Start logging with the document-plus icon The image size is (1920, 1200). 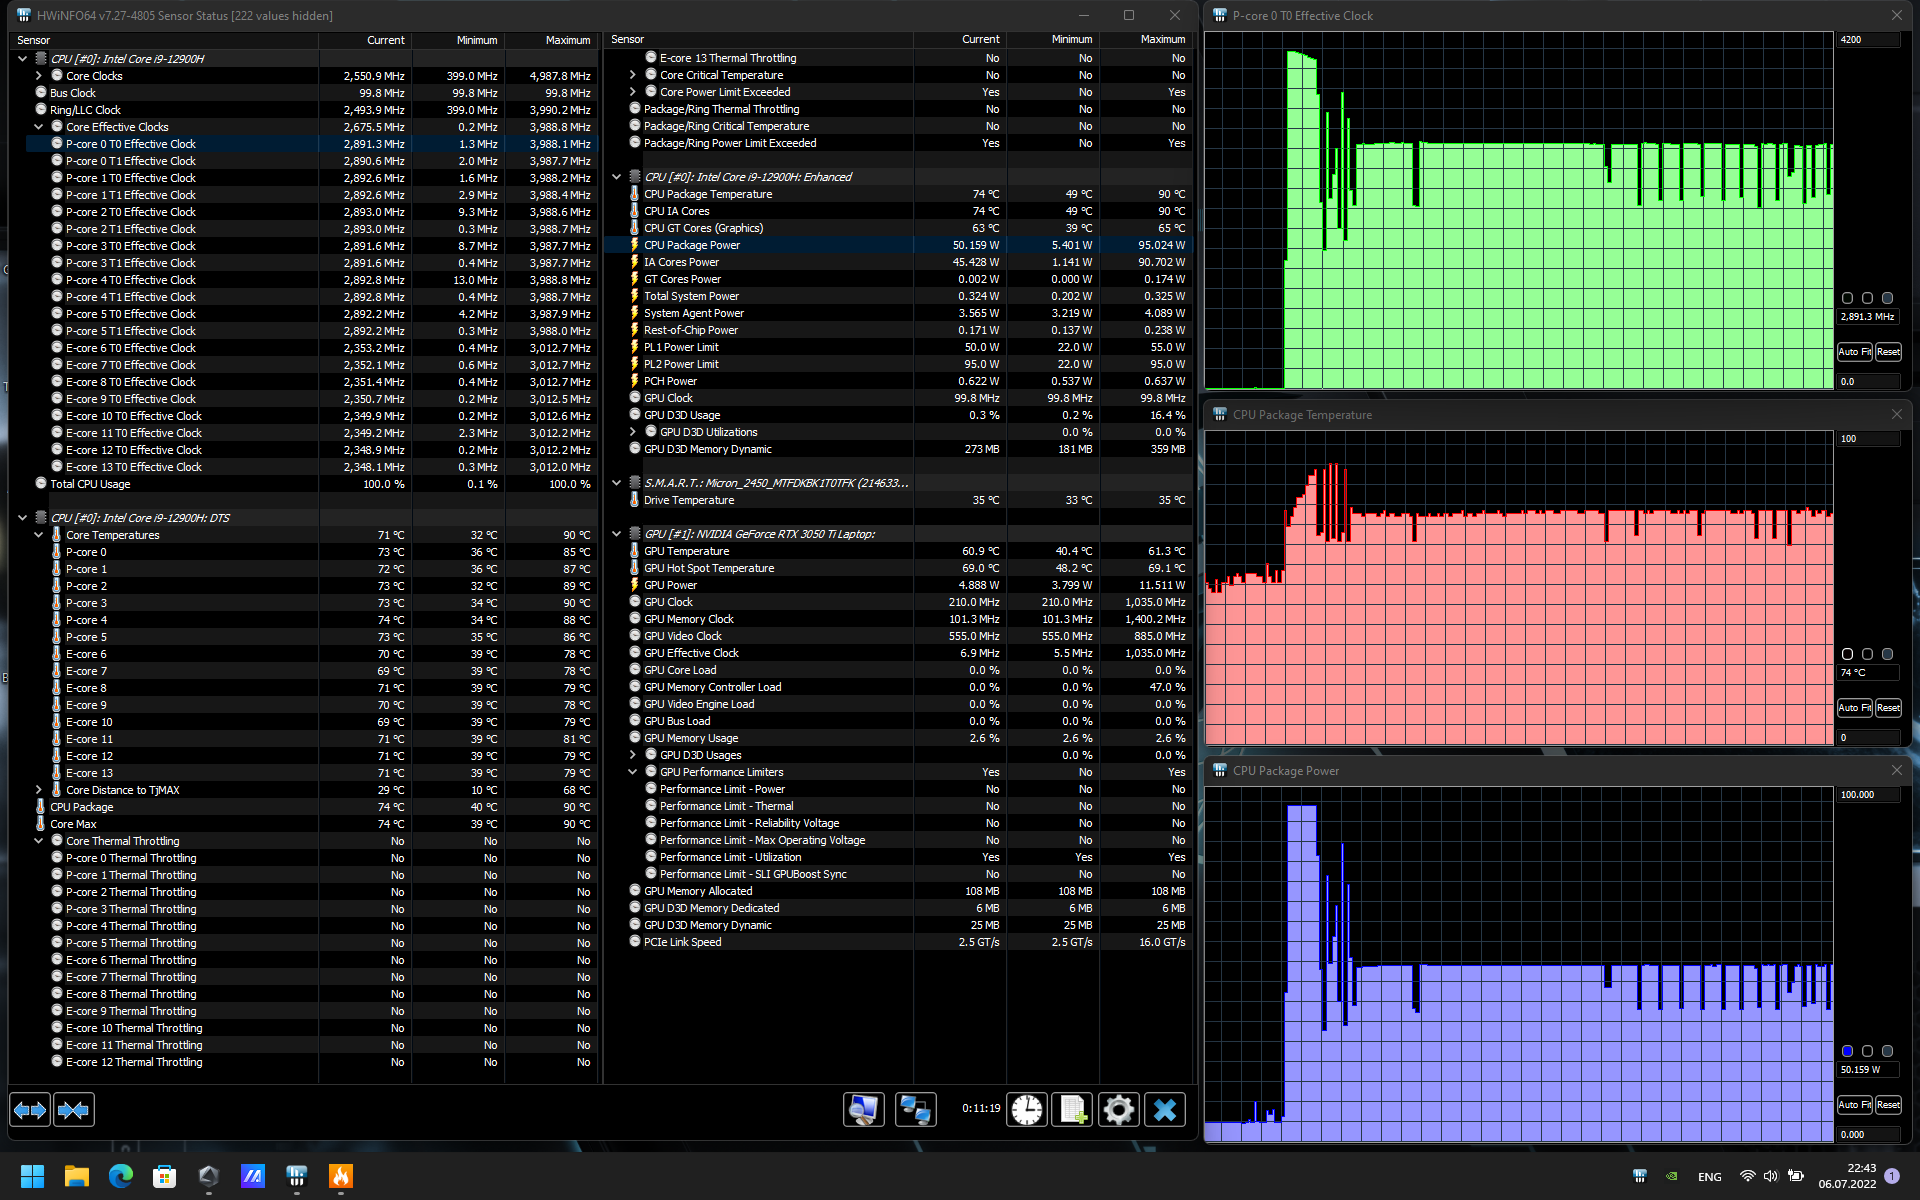tap(1073, 1110)
